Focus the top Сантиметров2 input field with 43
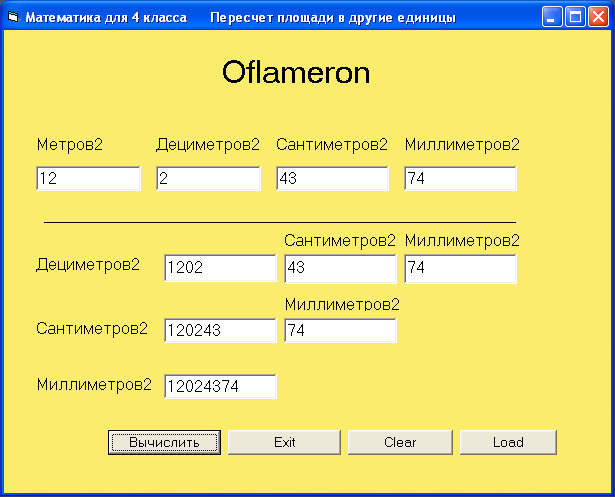 [x=332, y=178]
